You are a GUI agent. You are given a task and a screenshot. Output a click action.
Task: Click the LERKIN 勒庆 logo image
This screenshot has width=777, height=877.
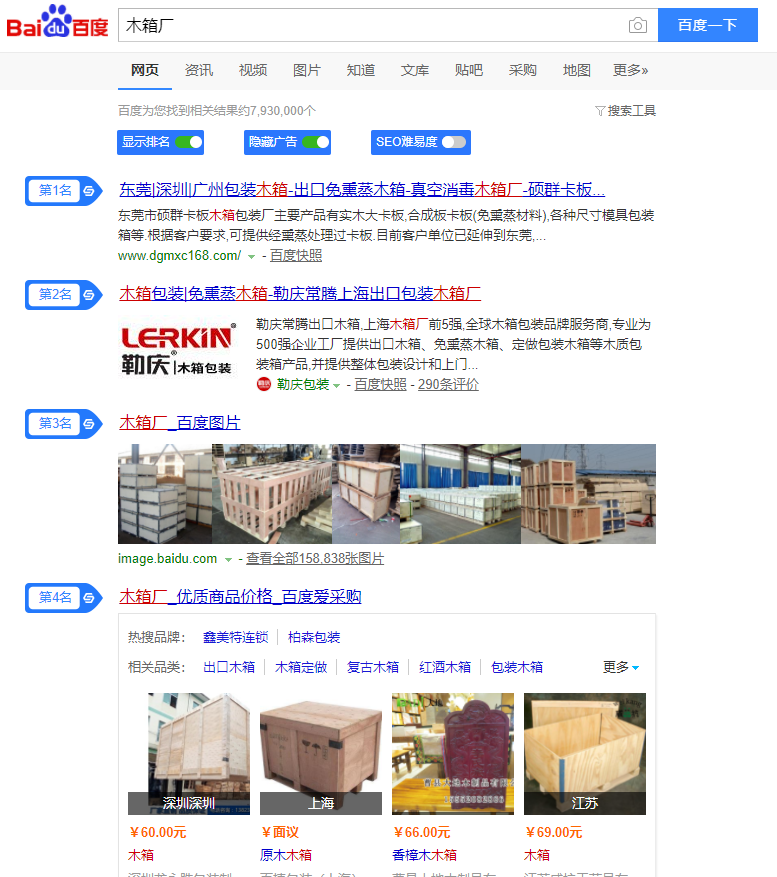(178, 350)
